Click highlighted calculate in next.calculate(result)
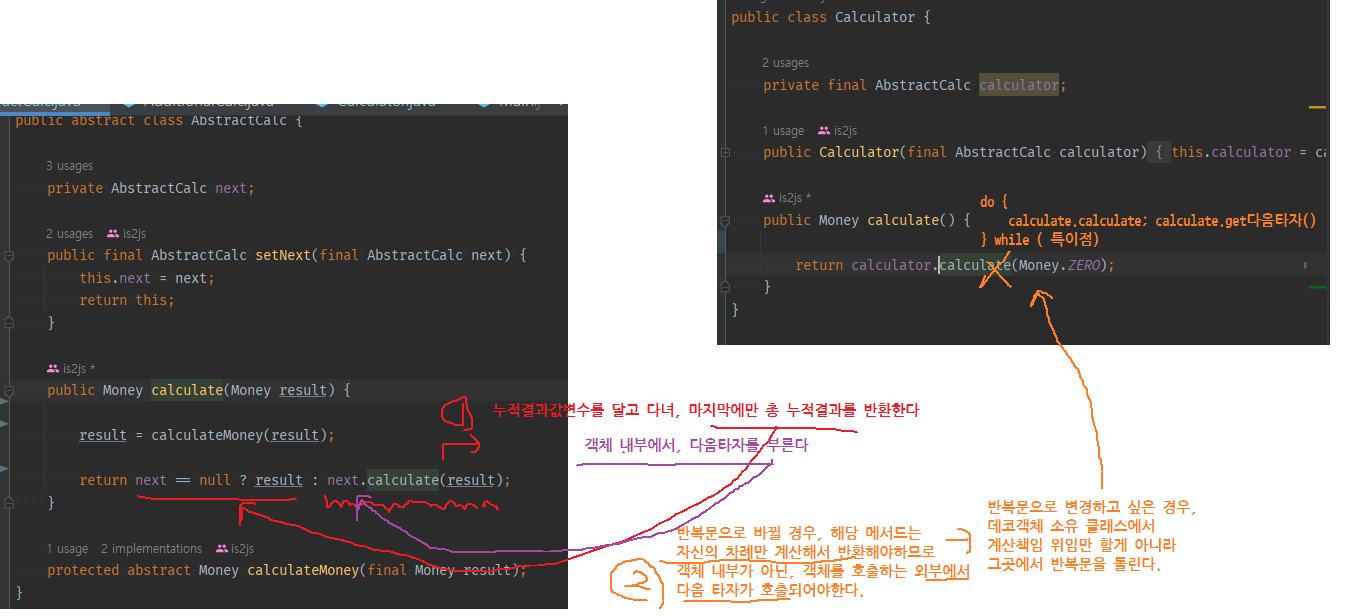Image resolution: width=1345 pixels, height=616 pixels. coord(403,480)
